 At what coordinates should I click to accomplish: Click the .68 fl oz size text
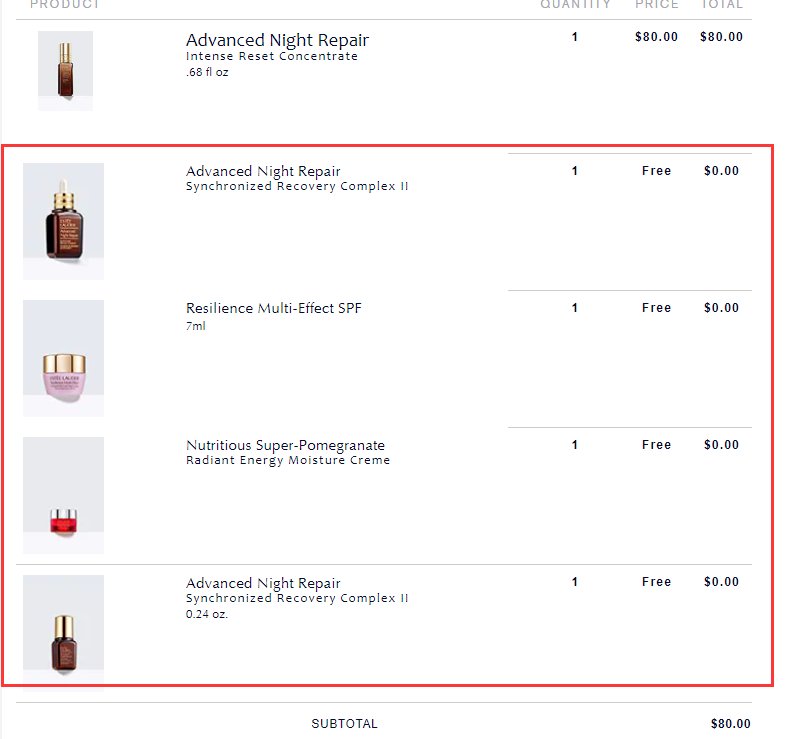(x=207, y=72)
